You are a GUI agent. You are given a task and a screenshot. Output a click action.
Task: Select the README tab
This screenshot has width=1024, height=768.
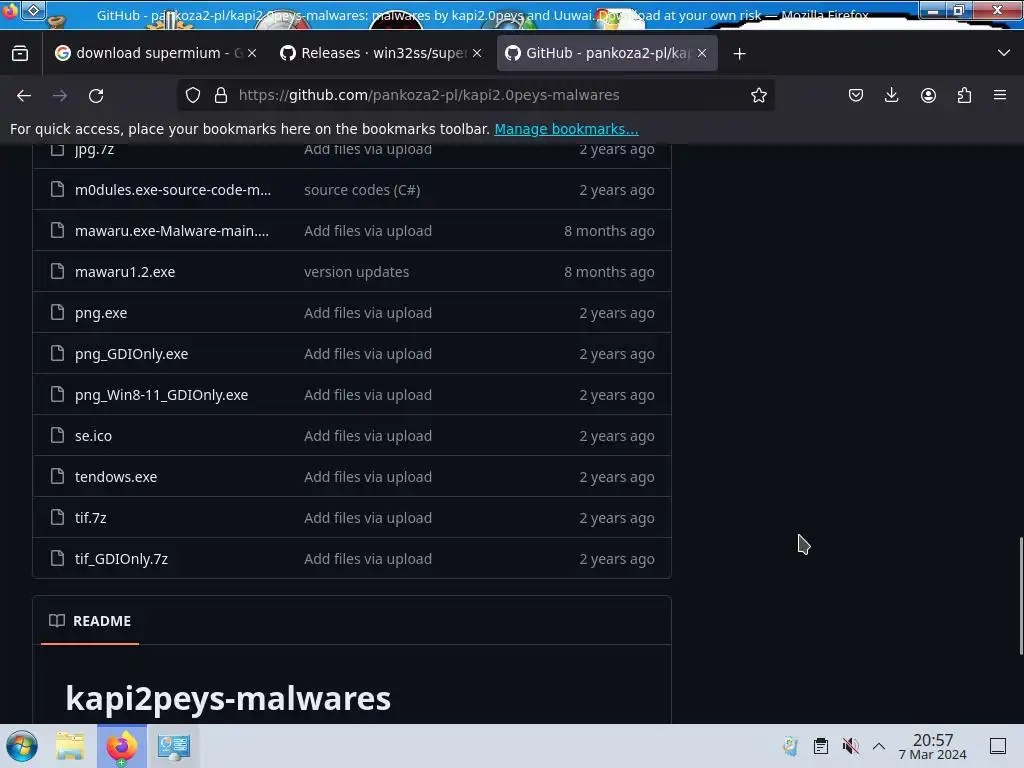(x=90, y=621)
